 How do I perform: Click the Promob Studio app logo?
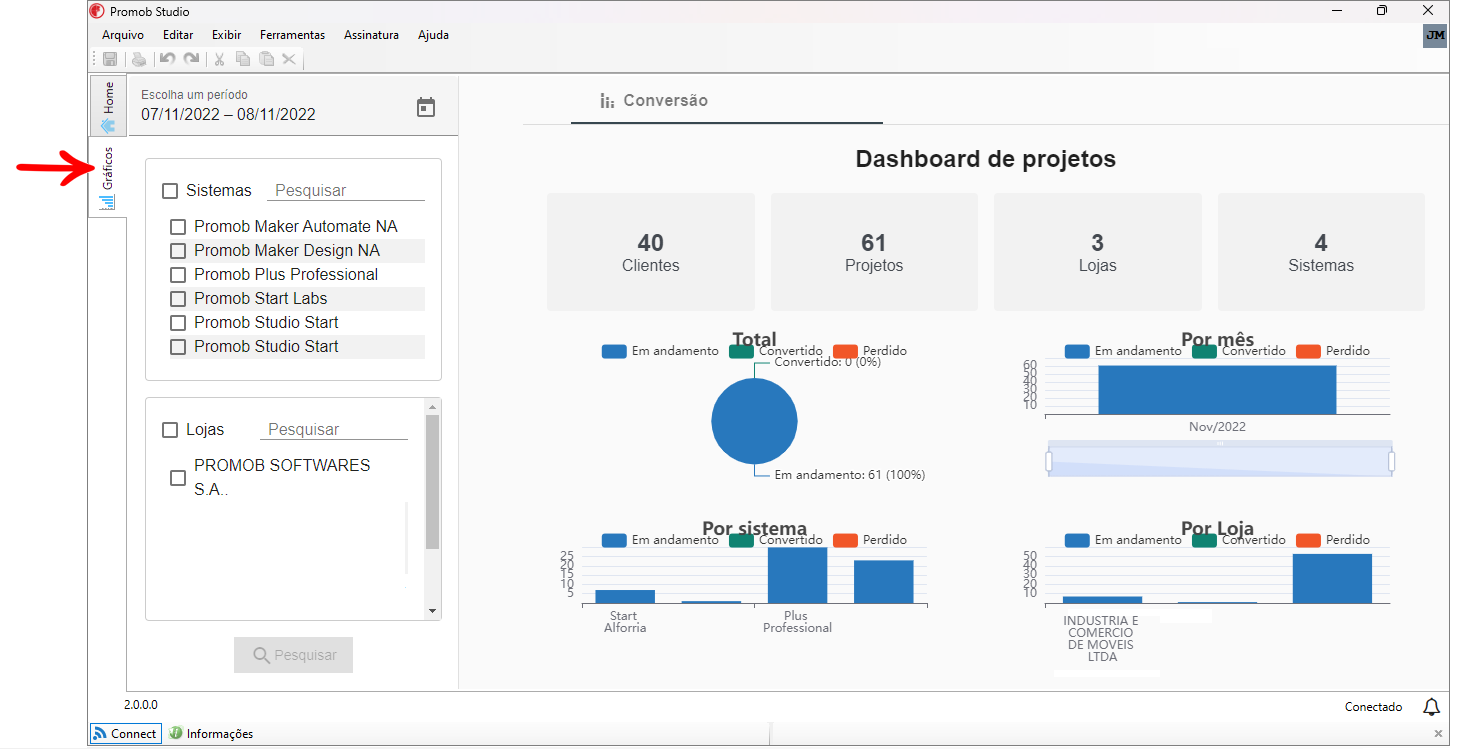click(x=97, y=11)
